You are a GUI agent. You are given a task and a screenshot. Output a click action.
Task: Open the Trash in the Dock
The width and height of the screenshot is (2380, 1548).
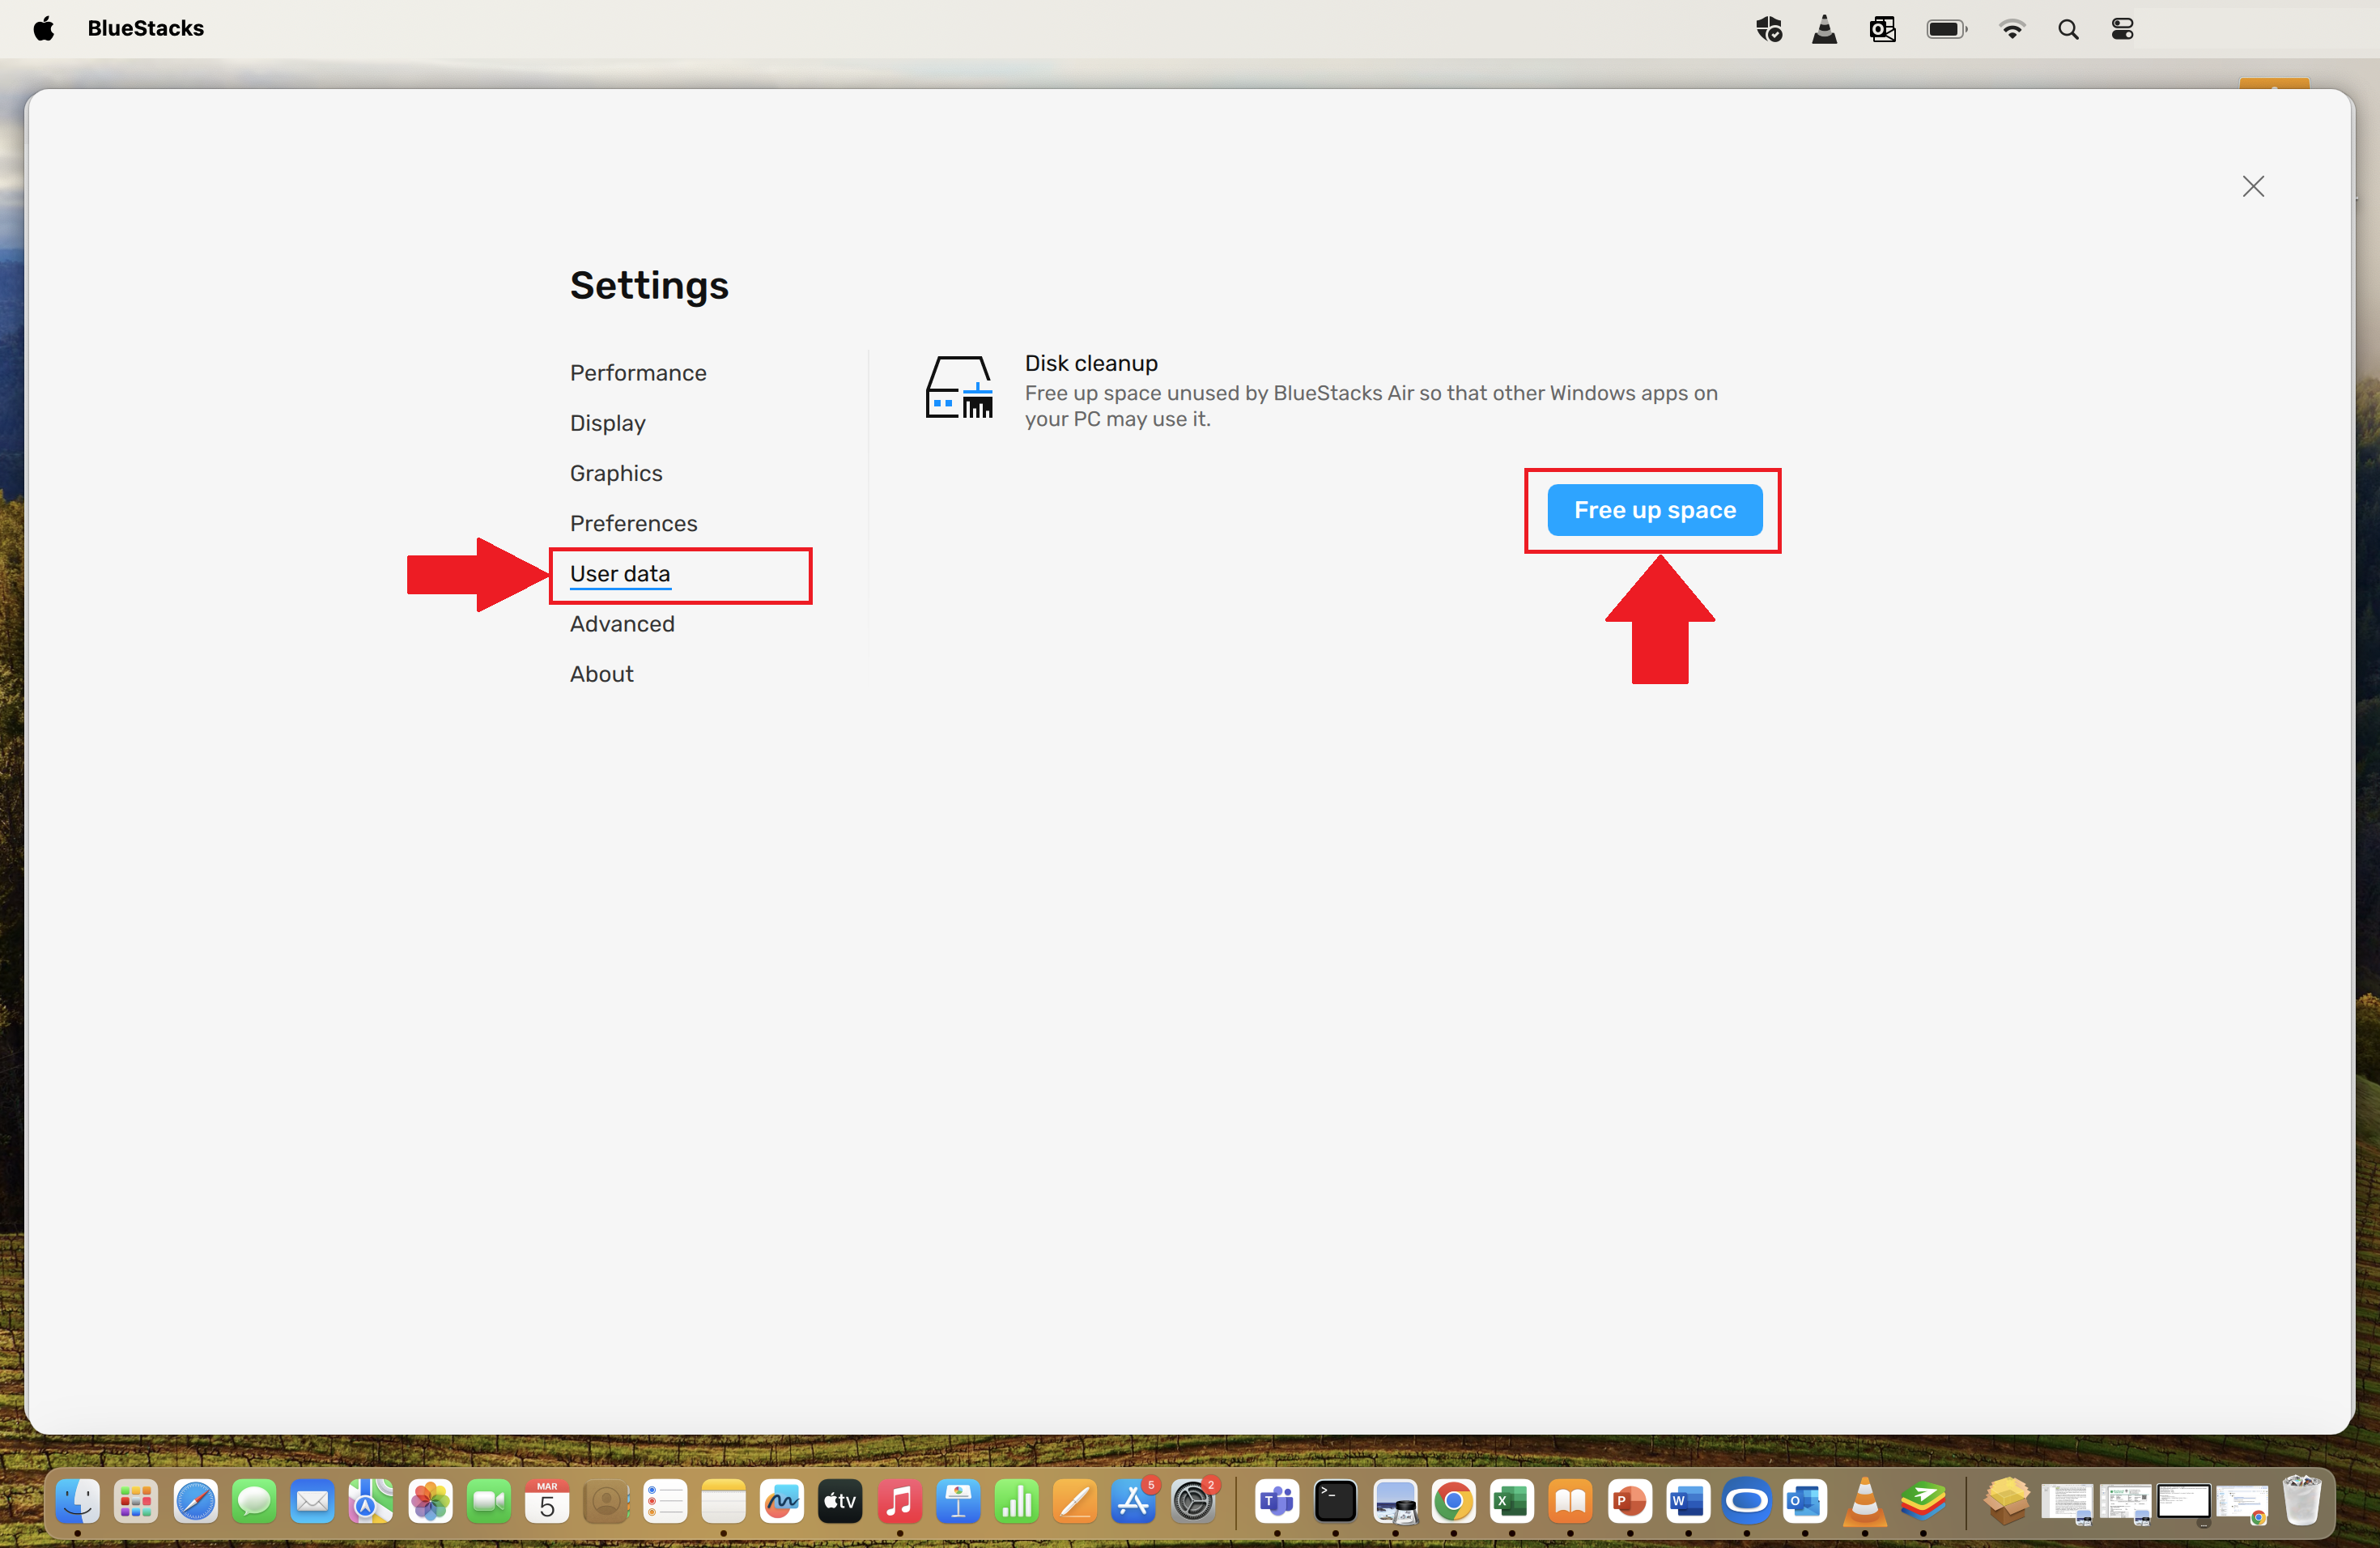click(2301, 1501)
